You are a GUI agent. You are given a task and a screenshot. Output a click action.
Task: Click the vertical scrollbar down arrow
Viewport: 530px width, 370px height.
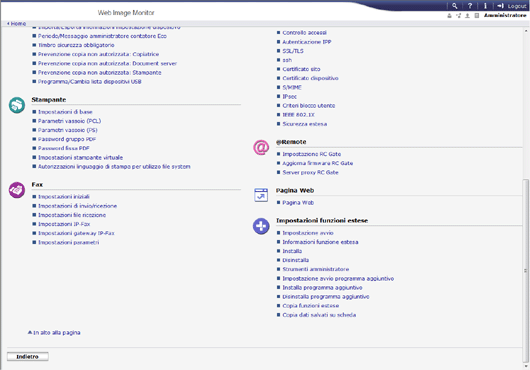[x=526, y=366]
